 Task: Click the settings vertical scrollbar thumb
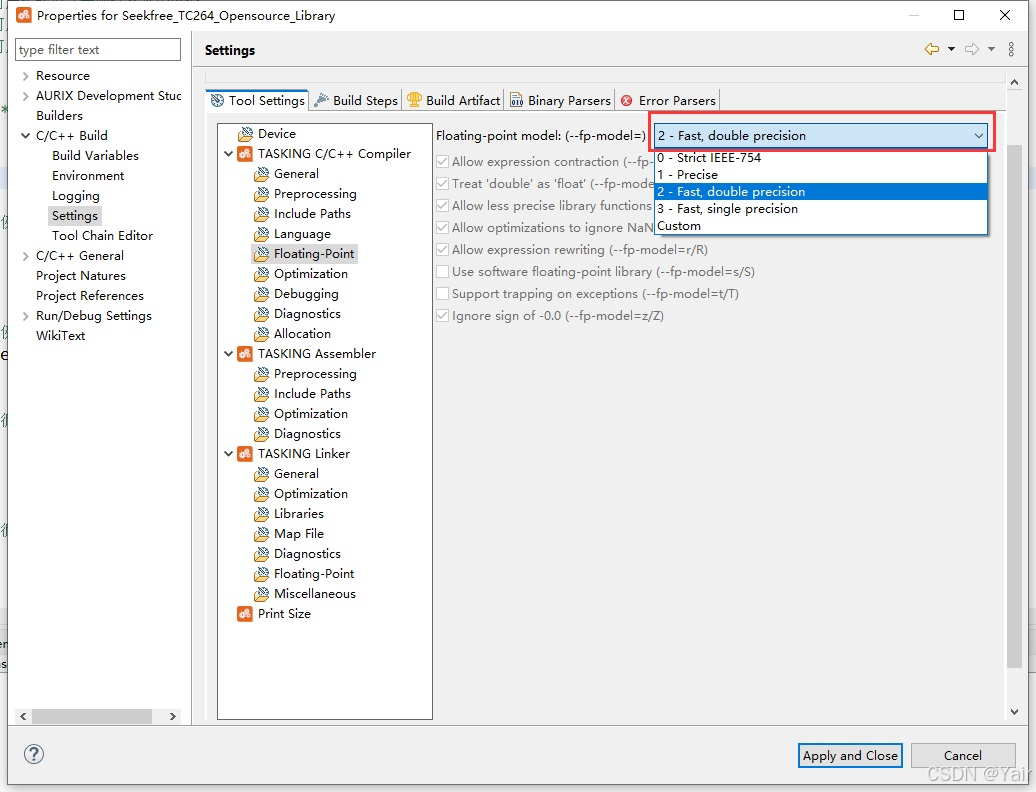click(x=1014, y=405)
